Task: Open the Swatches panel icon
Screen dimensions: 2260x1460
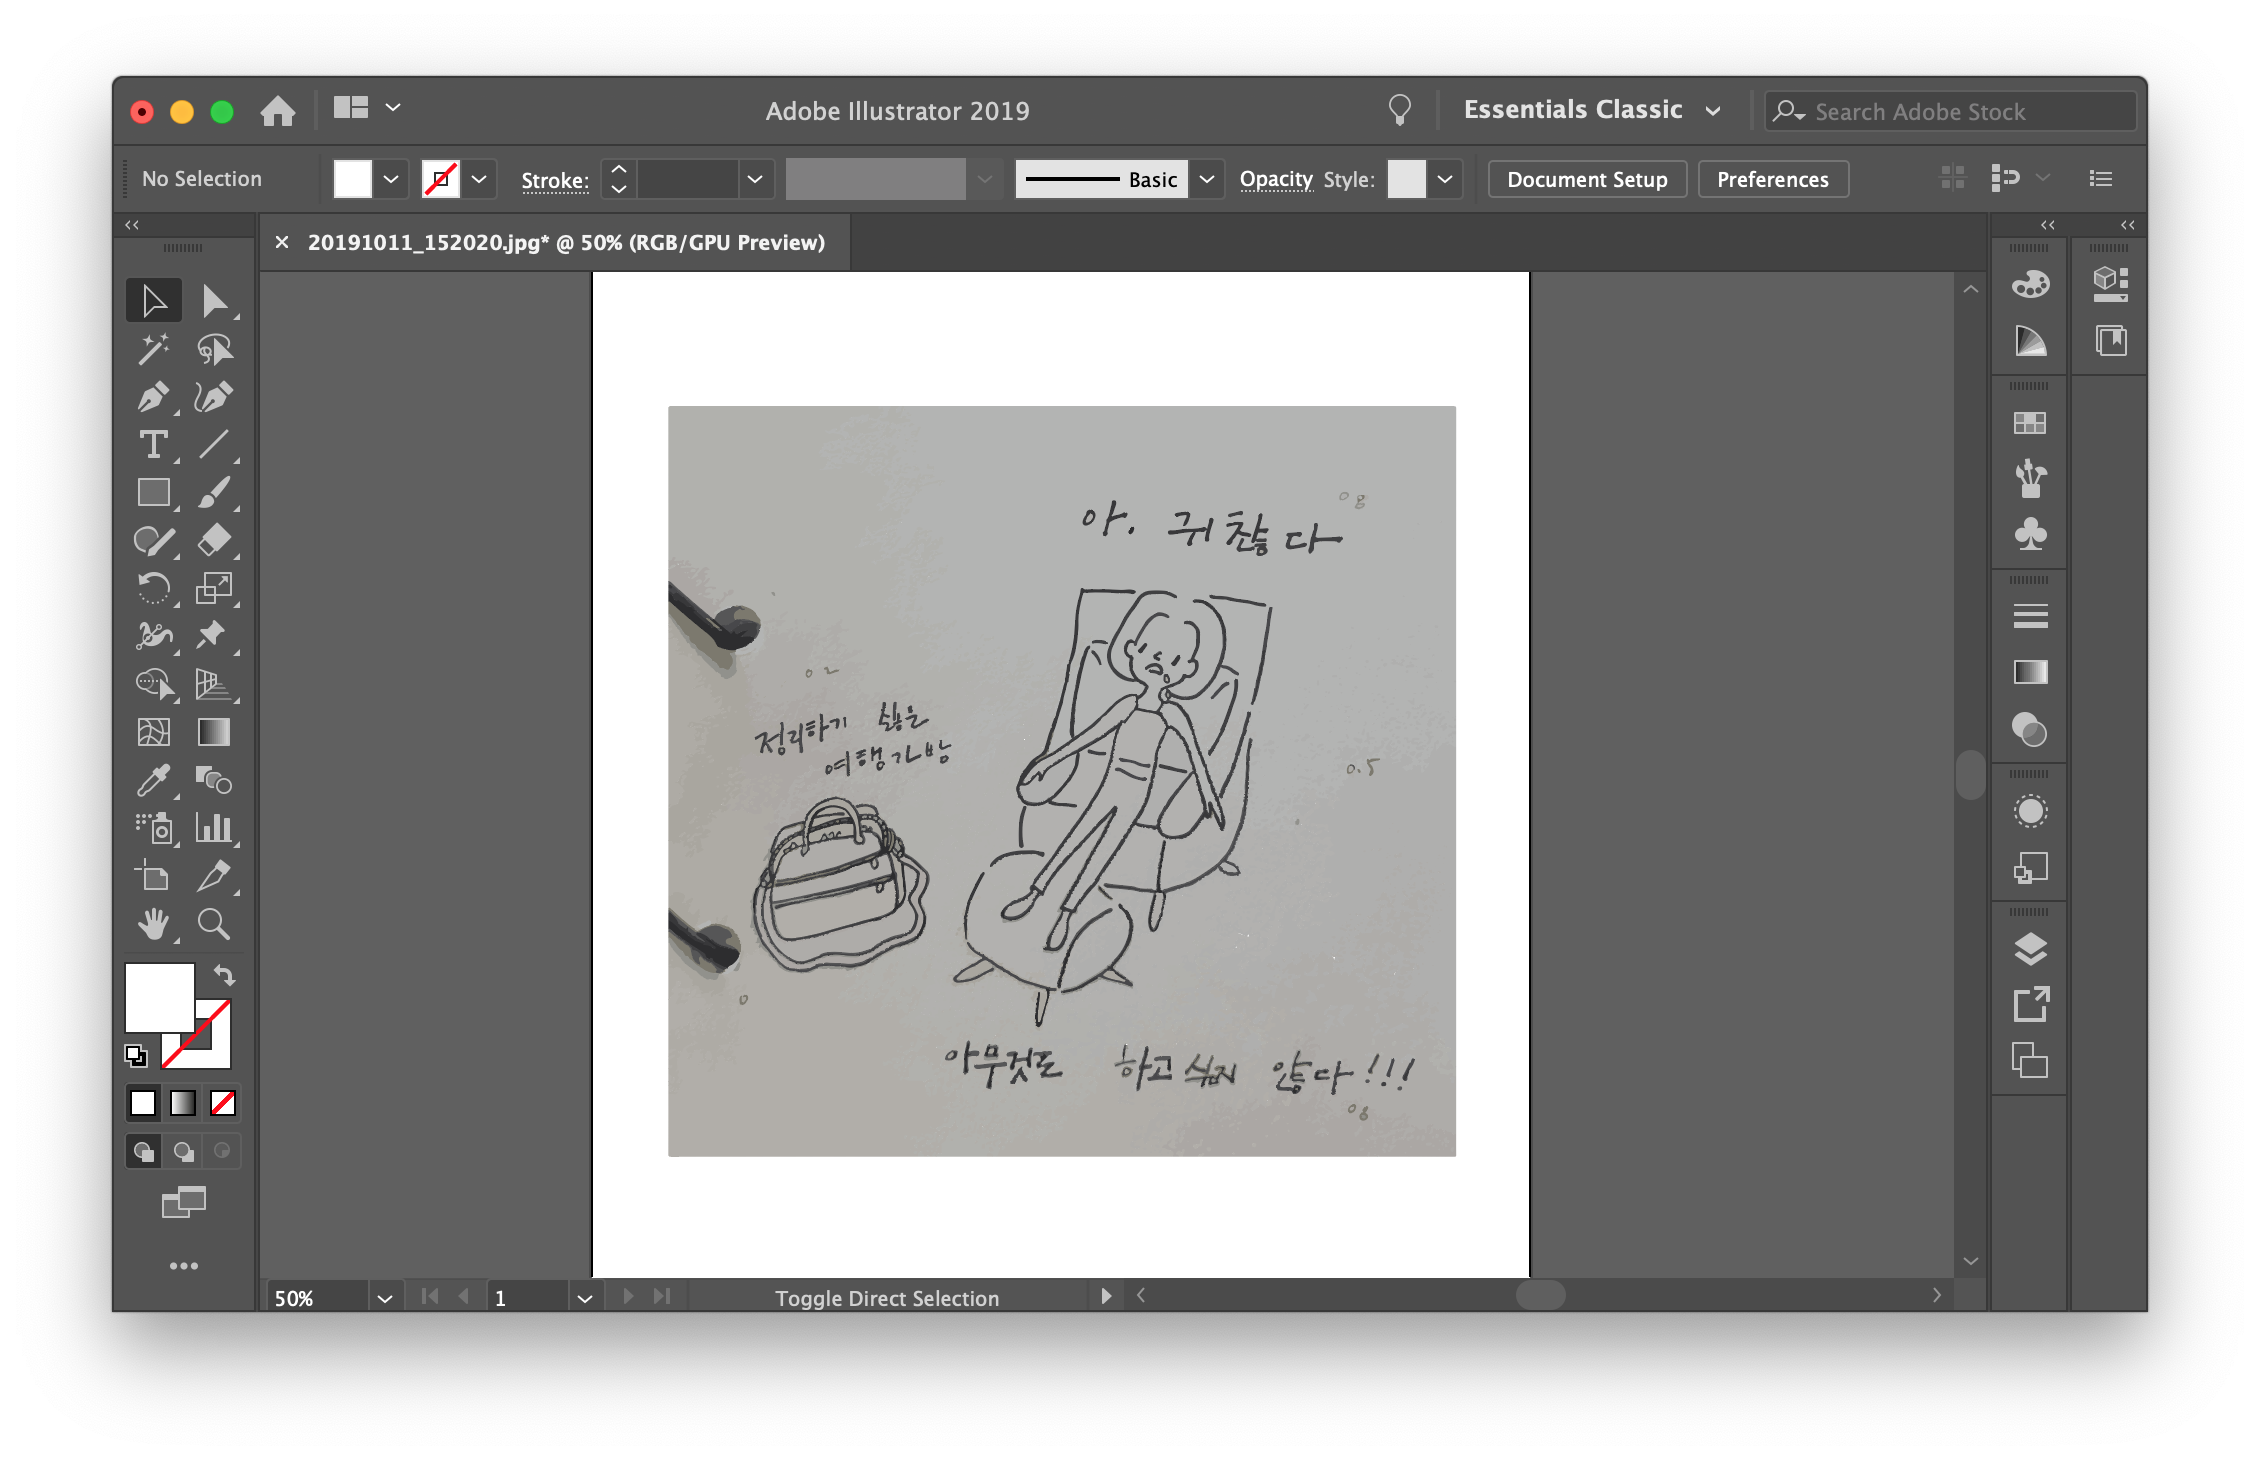Action: click(2030, 424)
